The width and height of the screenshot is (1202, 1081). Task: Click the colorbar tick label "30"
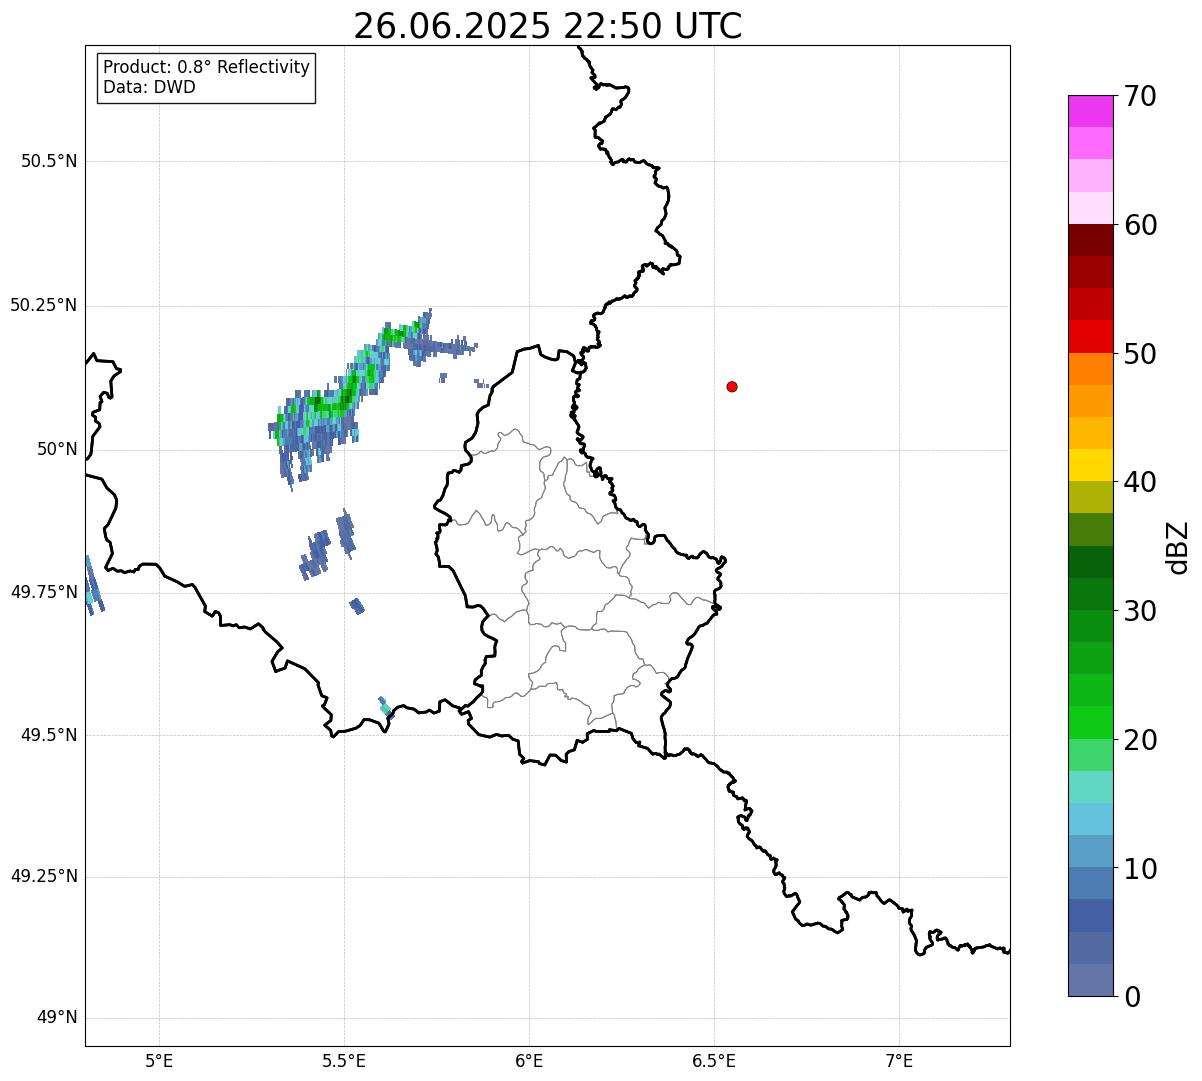pyautogui.click(x=1140, y=611)
